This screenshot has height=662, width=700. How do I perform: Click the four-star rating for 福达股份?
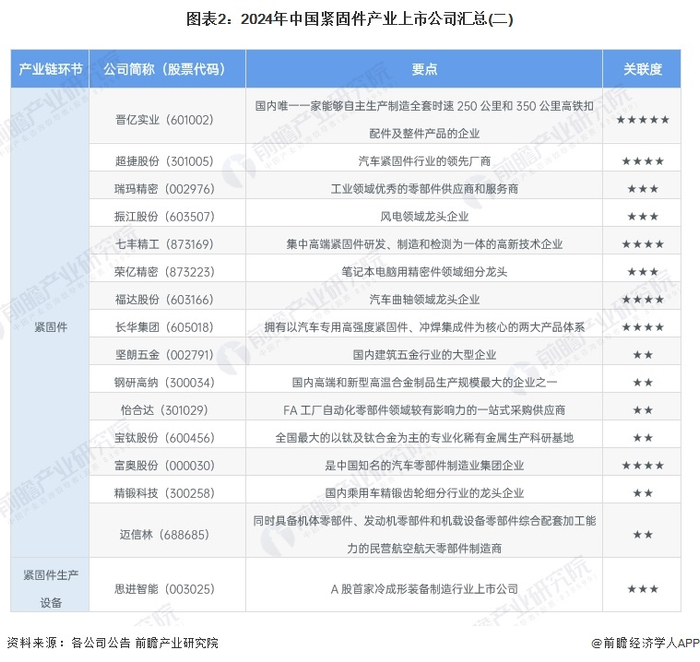642,300
